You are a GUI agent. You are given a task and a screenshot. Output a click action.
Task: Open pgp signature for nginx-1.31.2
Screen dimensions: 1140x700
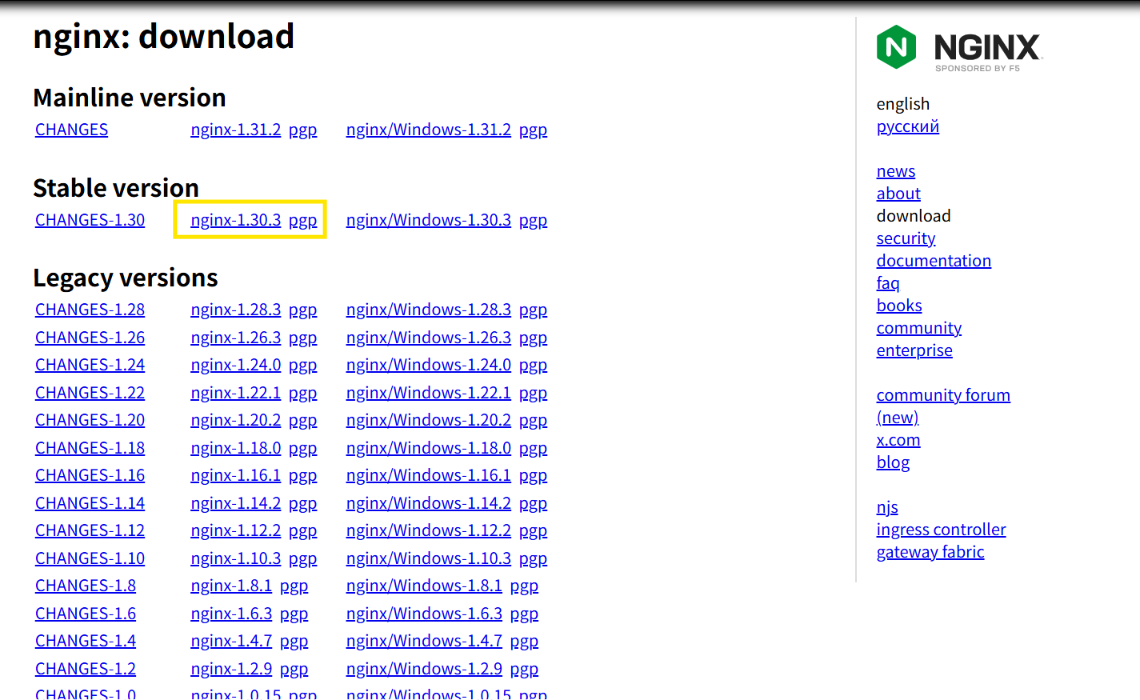(302, 130)
